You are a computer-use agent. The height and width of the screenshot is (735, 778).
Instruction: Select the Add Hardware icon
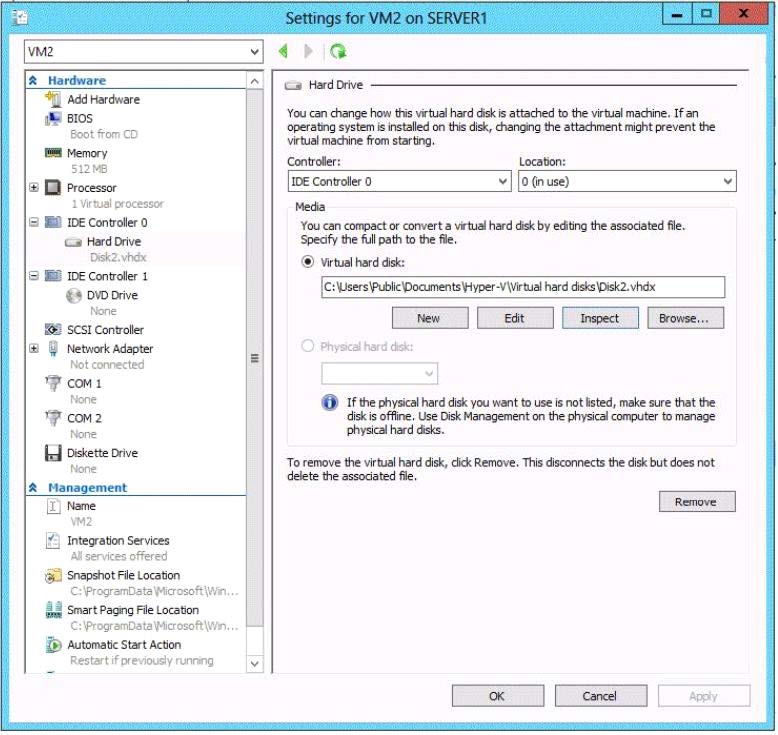pos(53,99)
